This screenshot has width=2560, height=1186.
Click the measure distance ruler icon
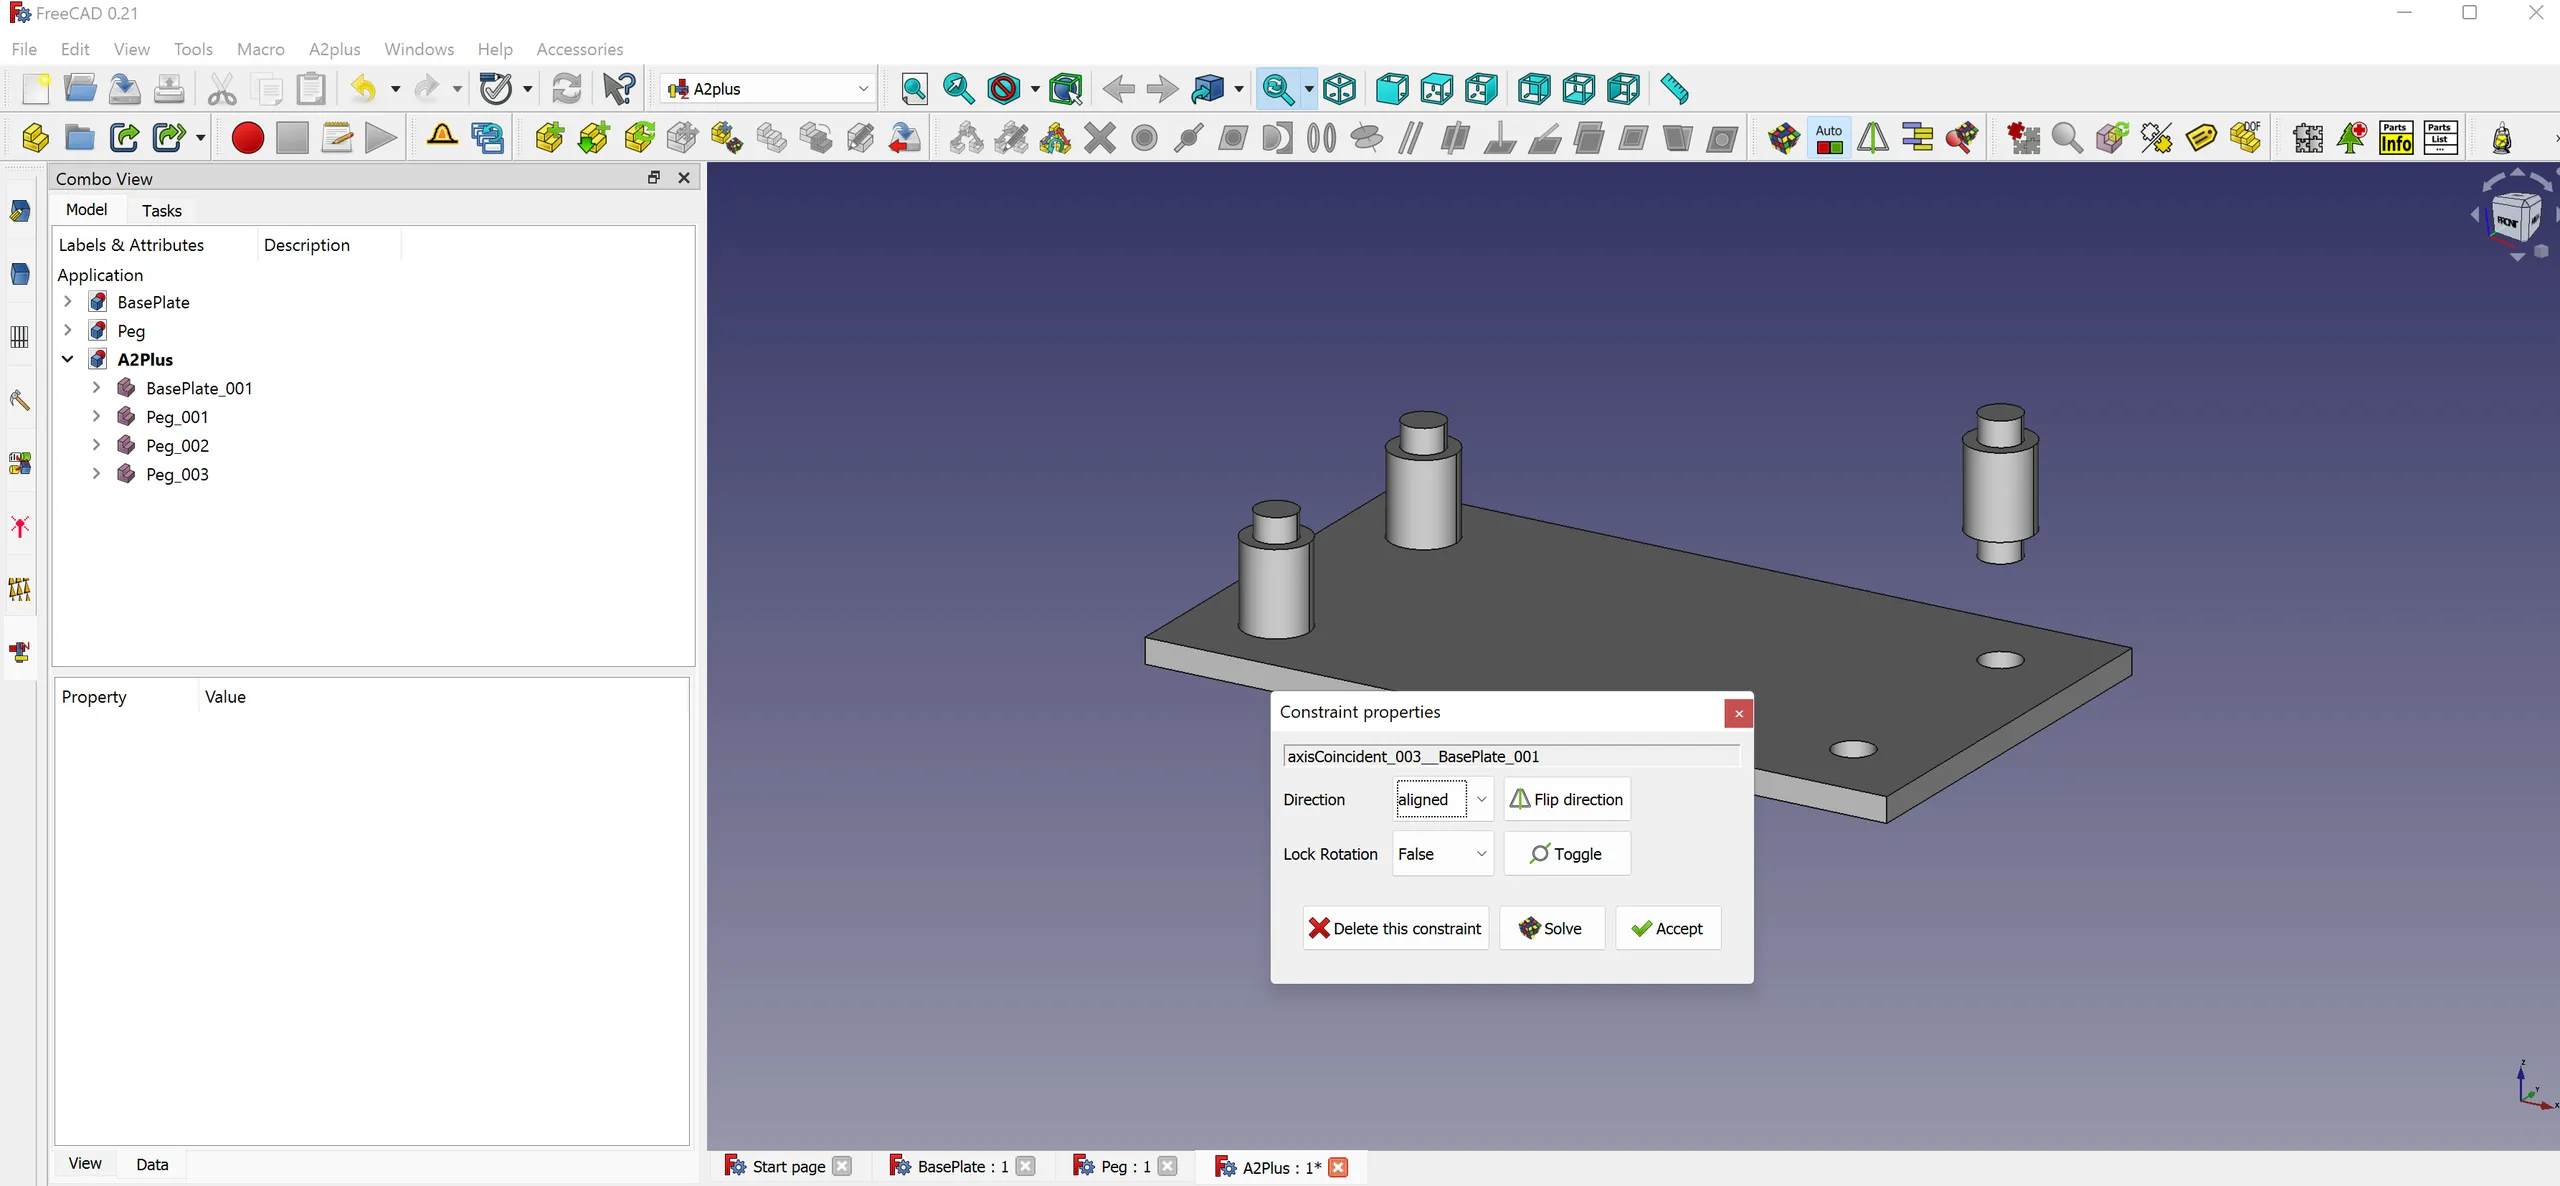1674,89
